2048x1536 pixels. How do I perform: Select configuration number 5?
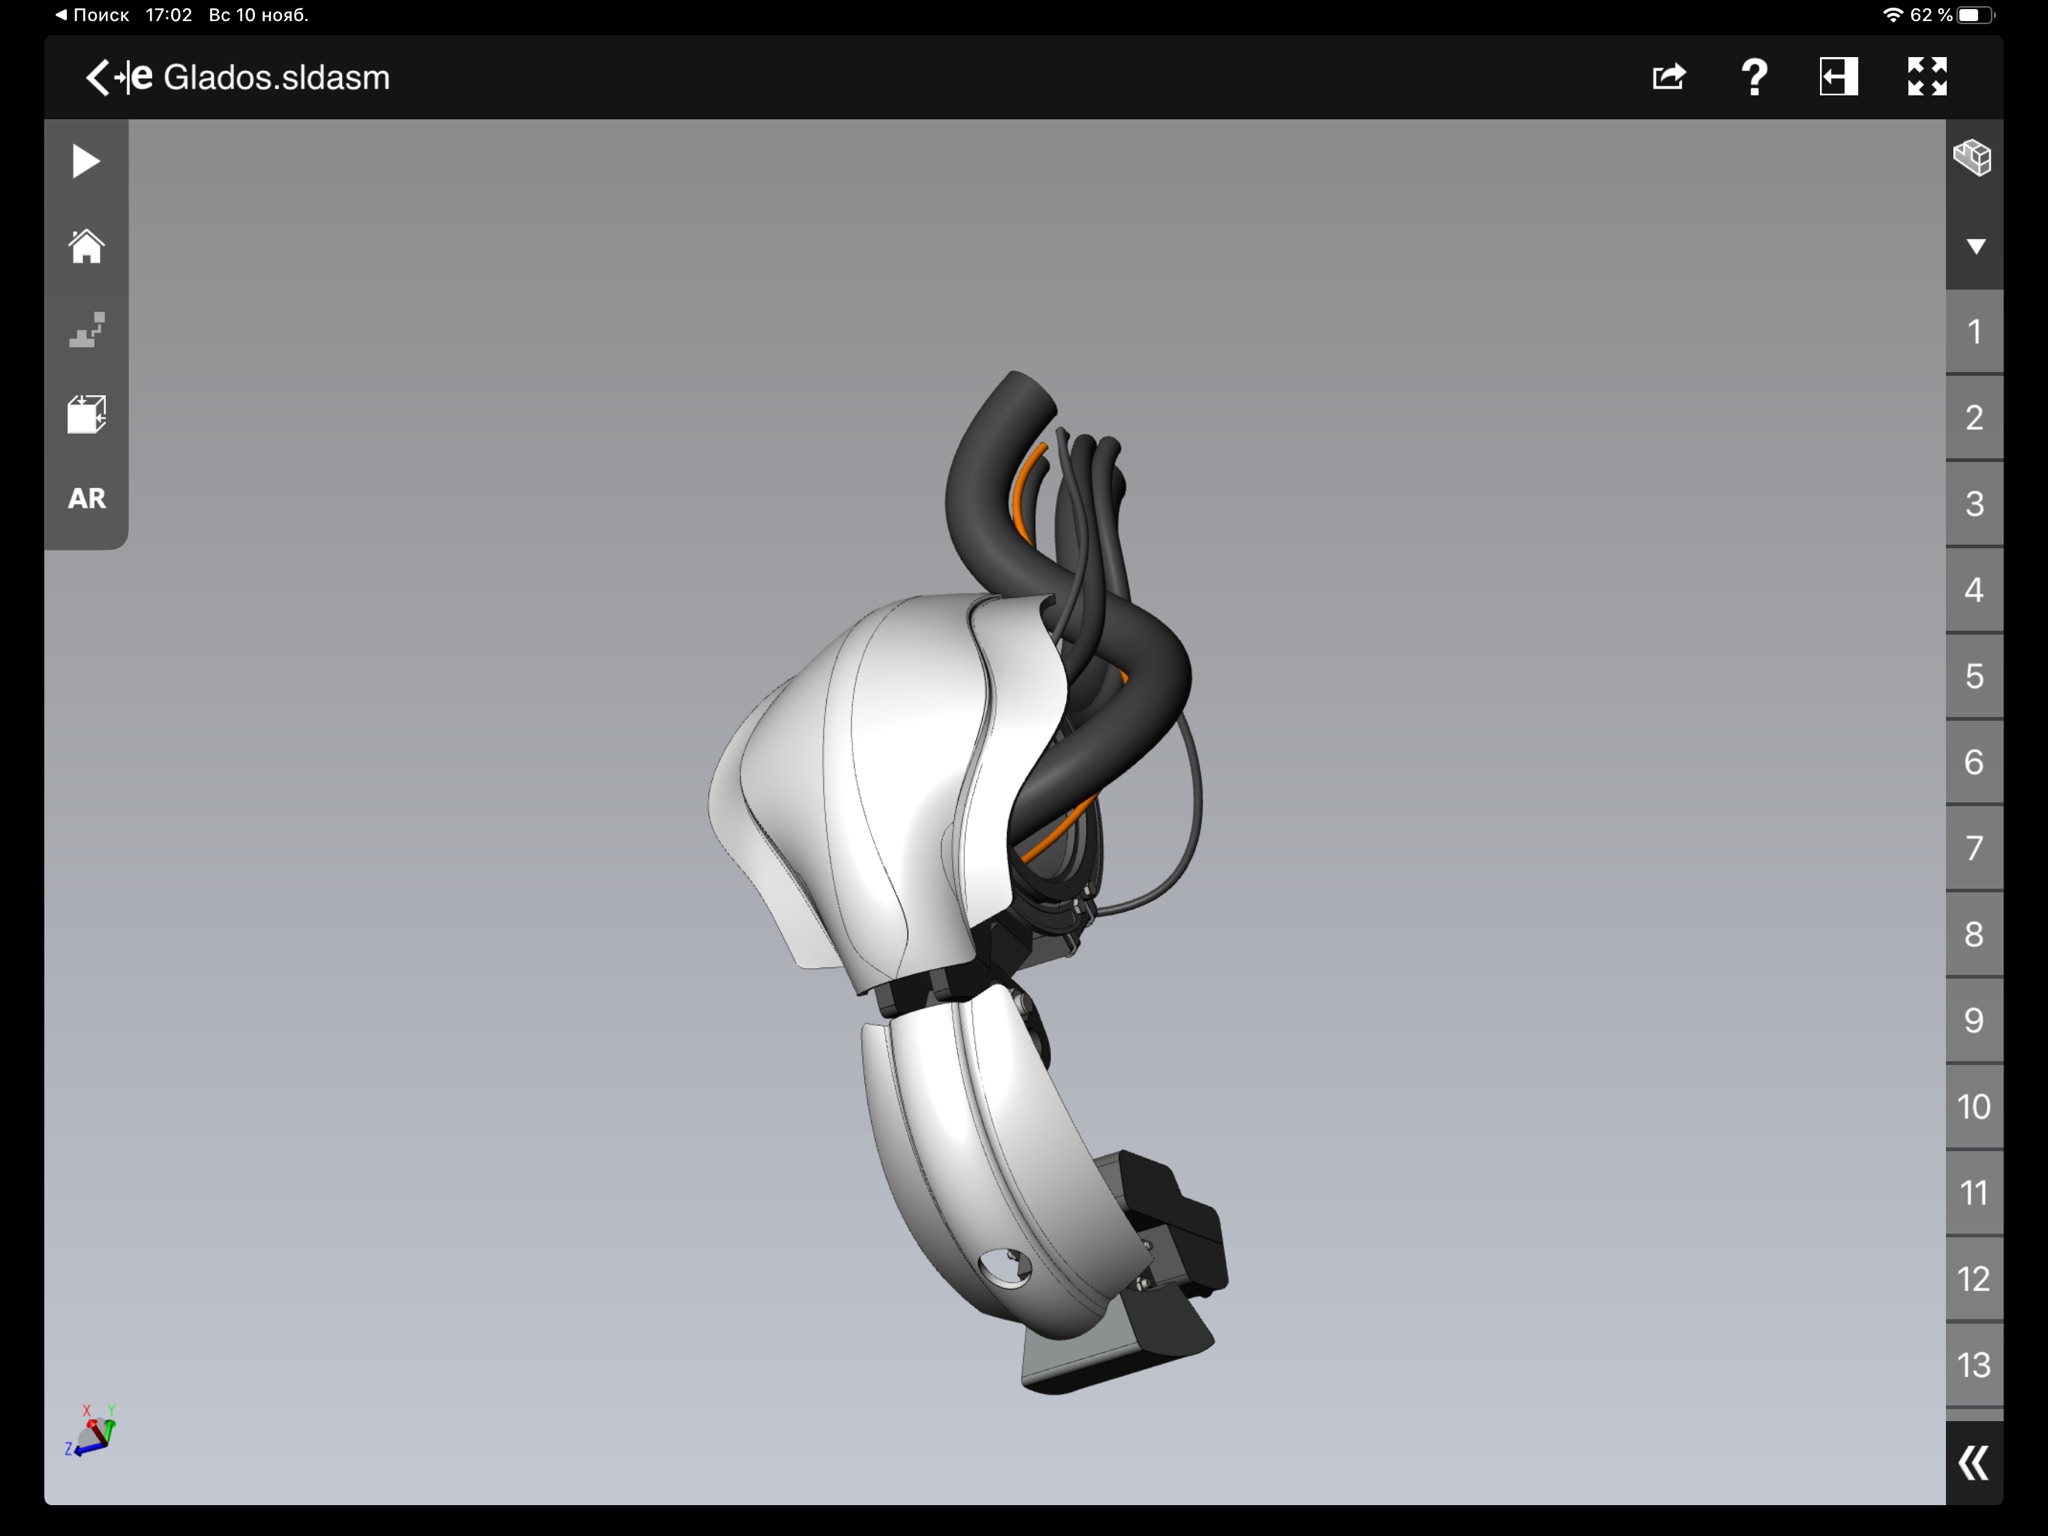point(1974,676)
